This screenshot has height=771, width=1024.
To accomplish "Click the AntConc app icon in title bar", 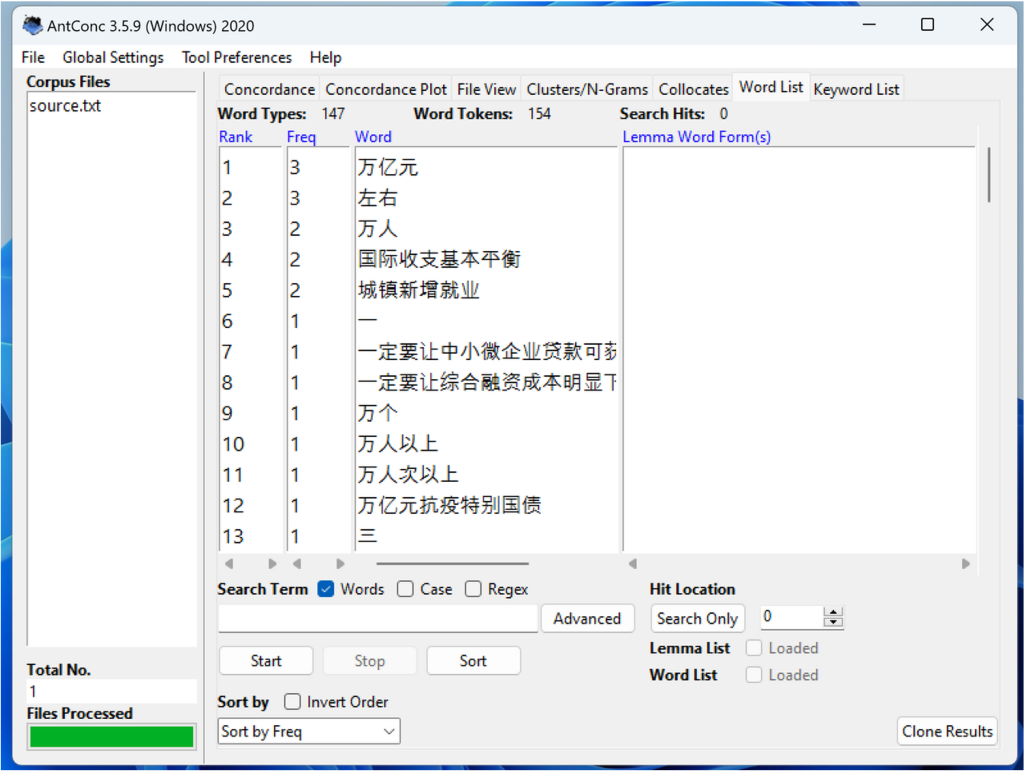I will (x=33, y=25).
